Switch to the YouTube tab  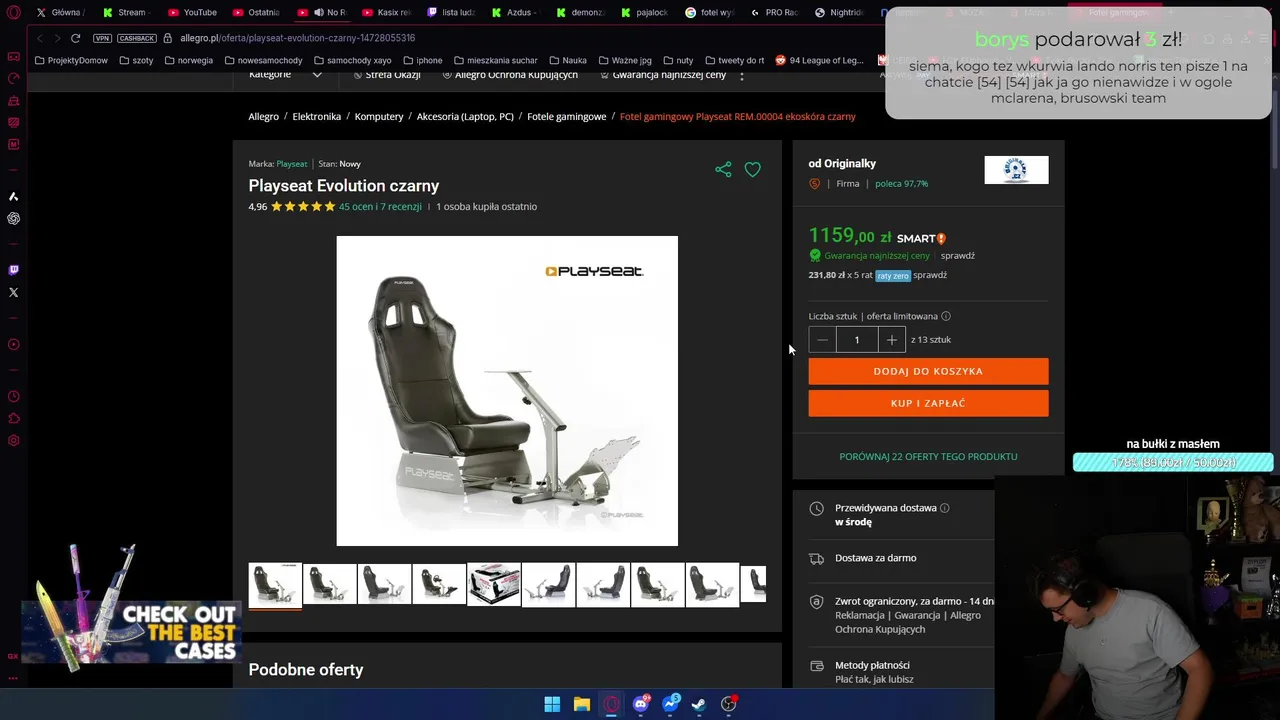pos(193,12)
